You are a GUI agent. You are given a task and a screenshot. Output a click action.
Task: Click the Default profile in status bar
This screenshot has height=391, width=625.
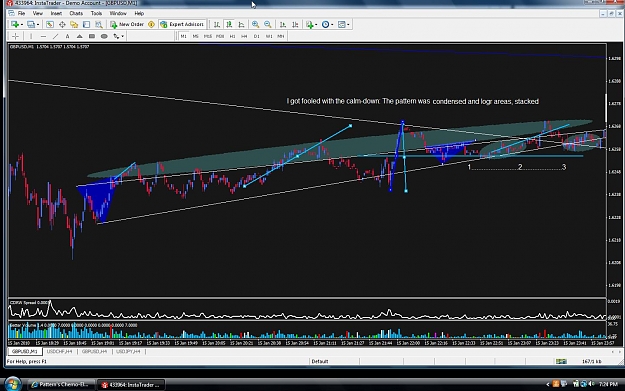tap(320, 362)
